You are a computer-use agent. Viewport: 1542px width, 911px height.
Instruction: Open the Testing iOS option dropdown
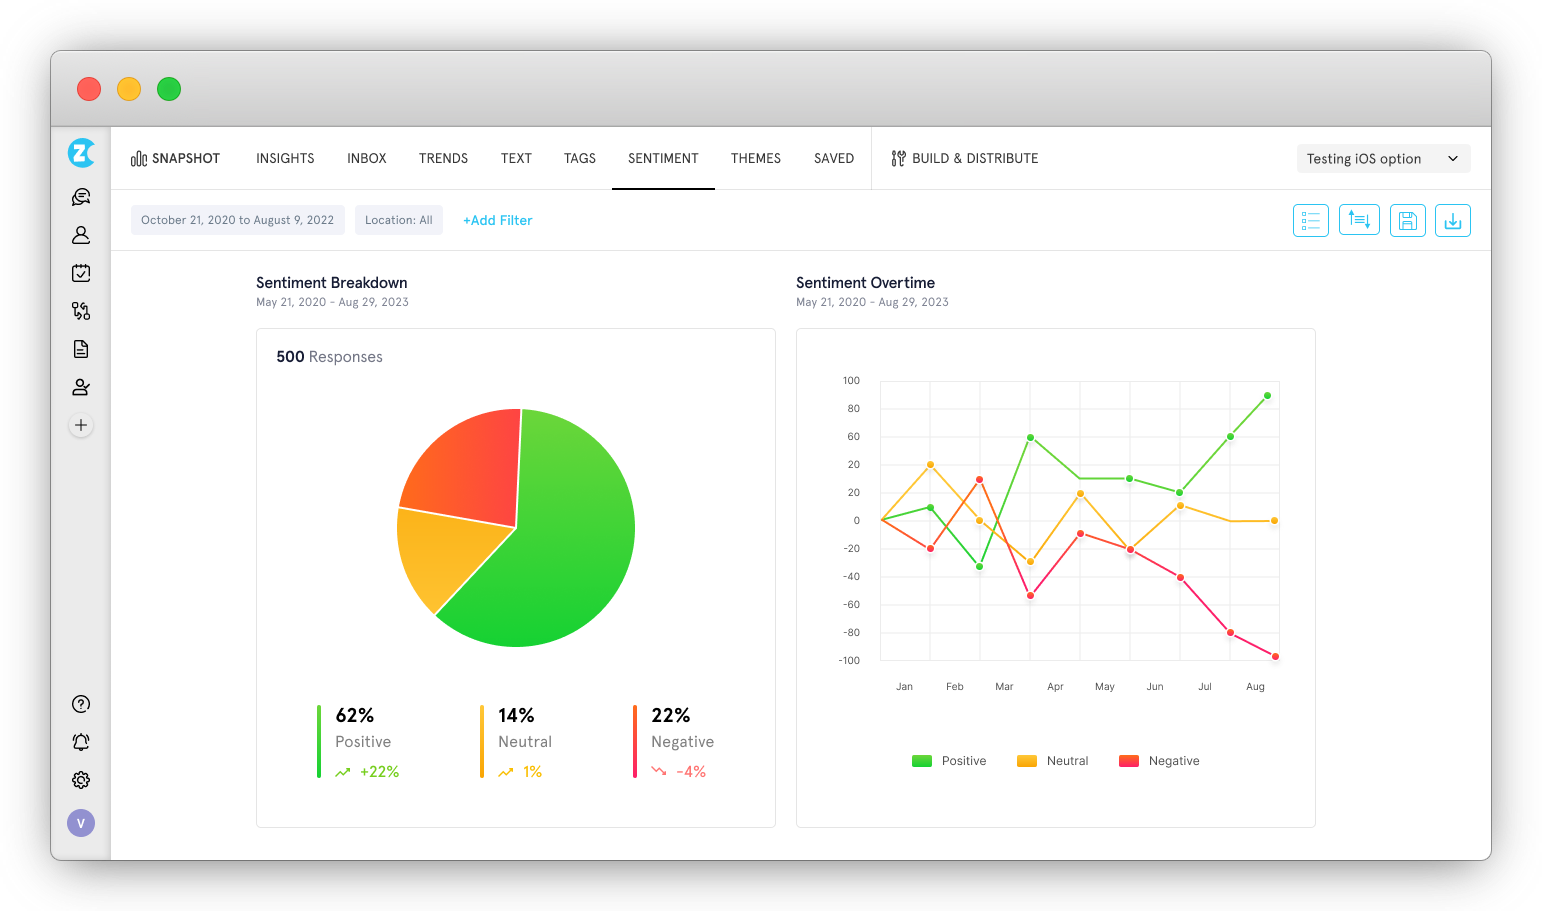[1383, 158]
